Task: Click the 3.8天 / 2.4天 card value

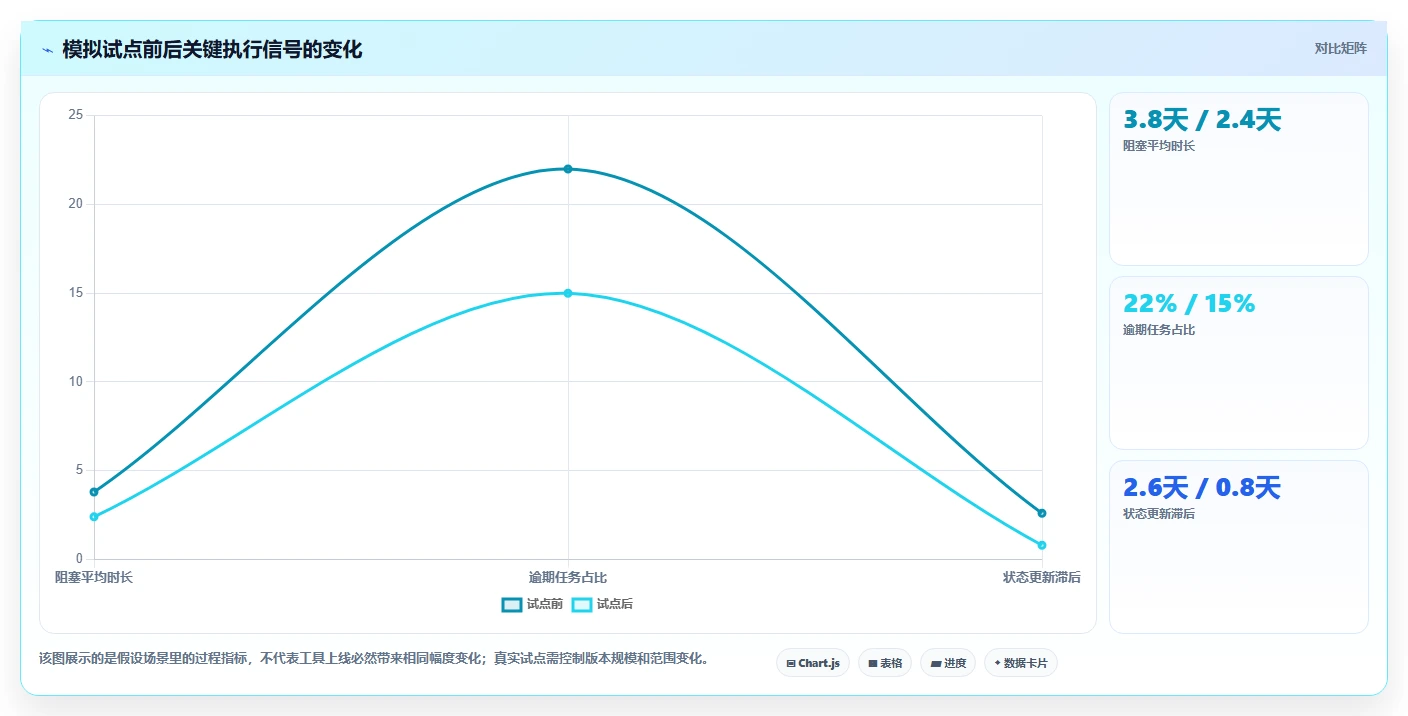Action: coord(1202,120)
